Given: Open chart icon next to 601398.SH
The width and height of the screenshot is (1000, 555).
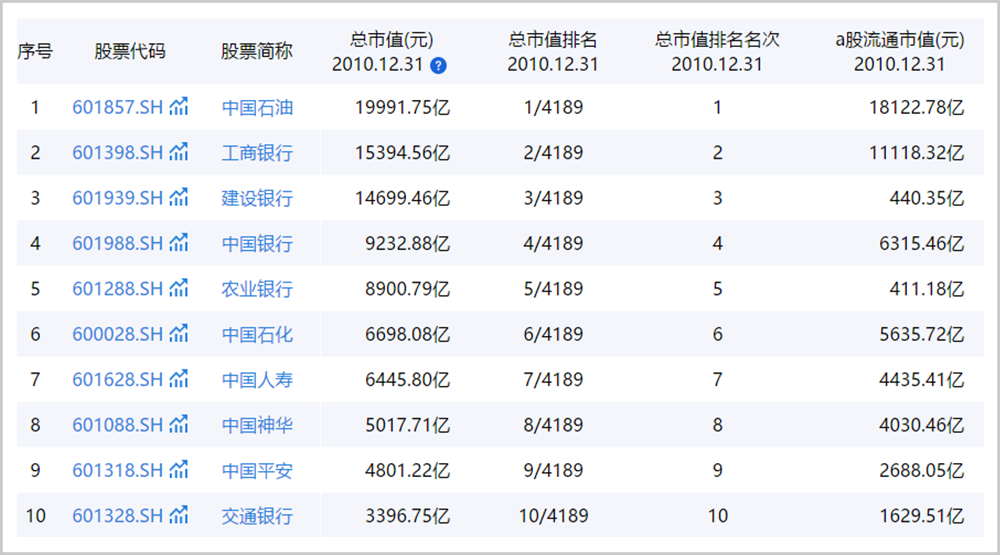Looking at the screenshot, I should coord(179,152).
